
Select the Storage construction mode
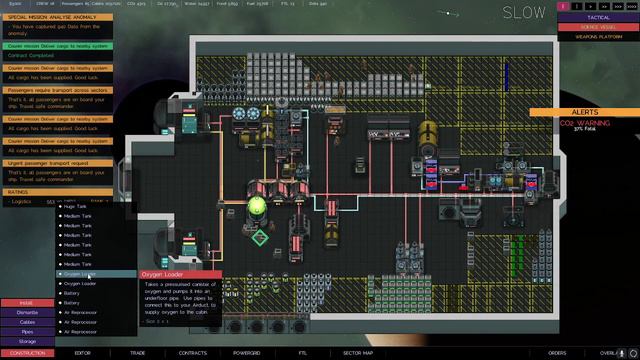(x=27, y=342)
